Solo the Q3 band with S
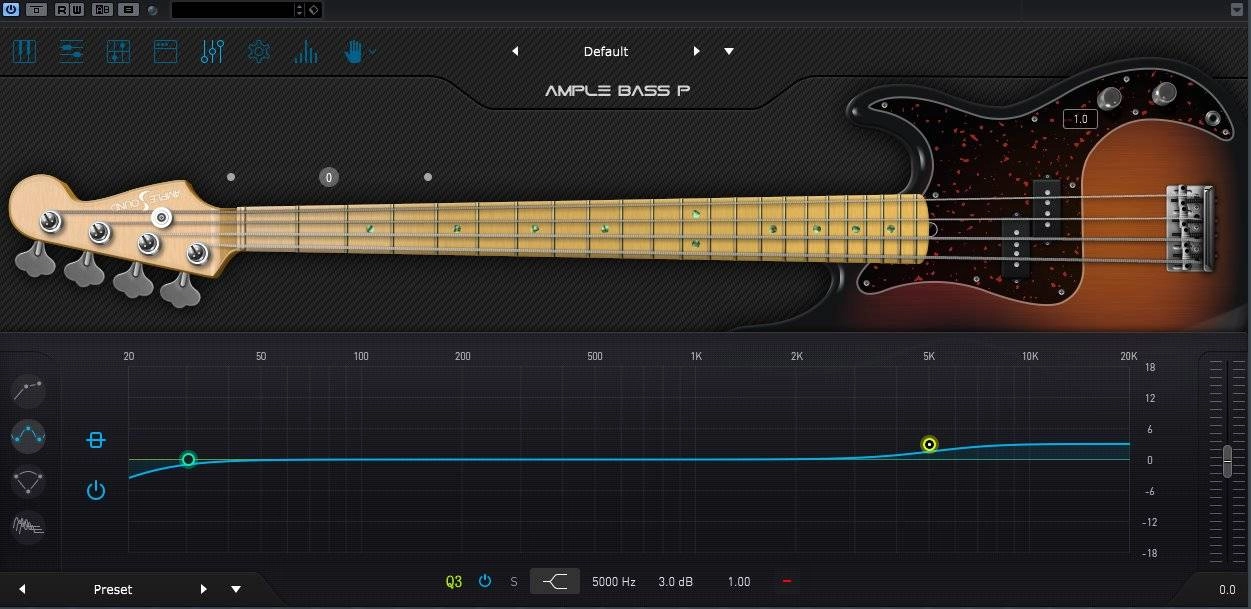The height and width of the screenshot is (609, 1251). pyautogui.click(x=514, y=581)
